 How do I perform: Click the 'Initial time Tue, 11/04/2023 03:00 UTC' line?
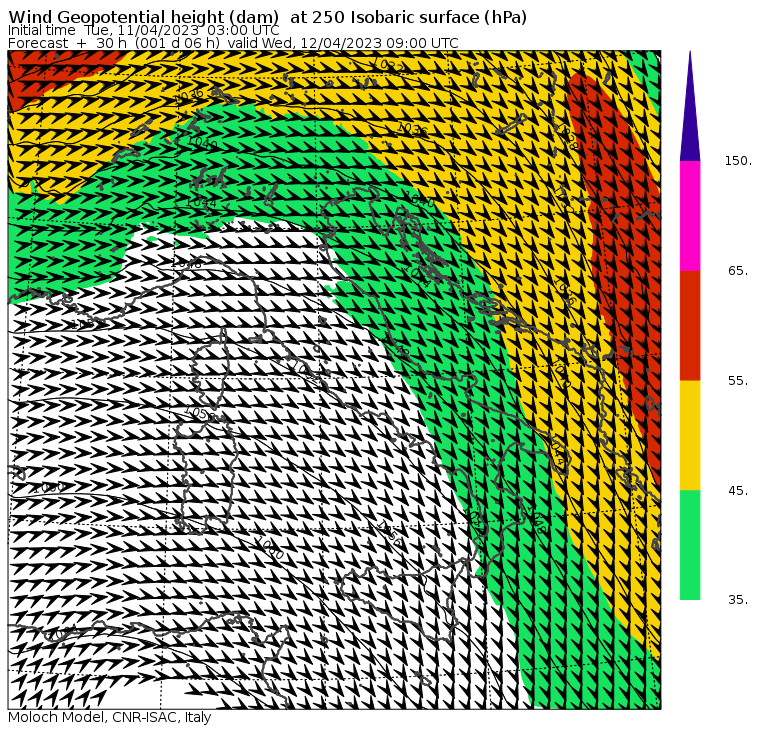coord(143,30)
